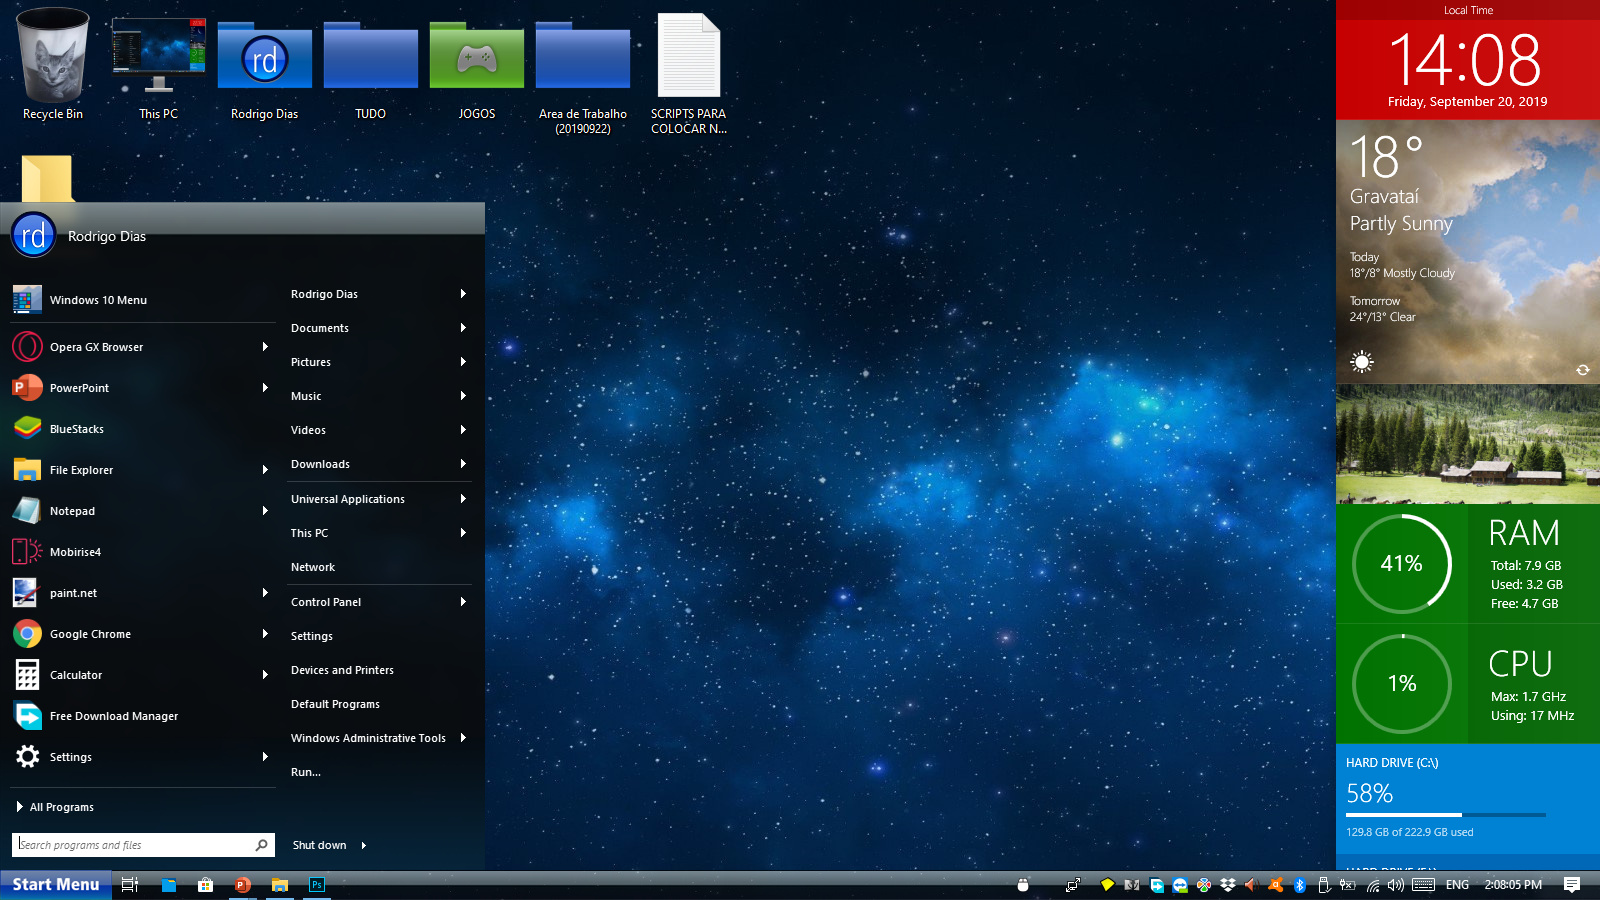Expand the All Programs list

click(60, 807)
